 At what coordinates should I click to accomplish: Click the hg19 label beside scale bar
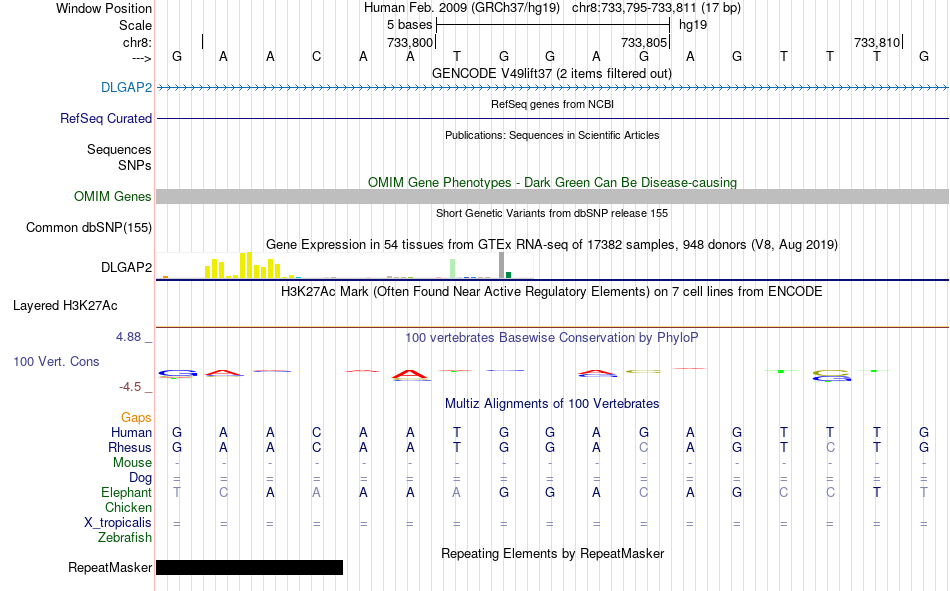(x=693, y=25)
